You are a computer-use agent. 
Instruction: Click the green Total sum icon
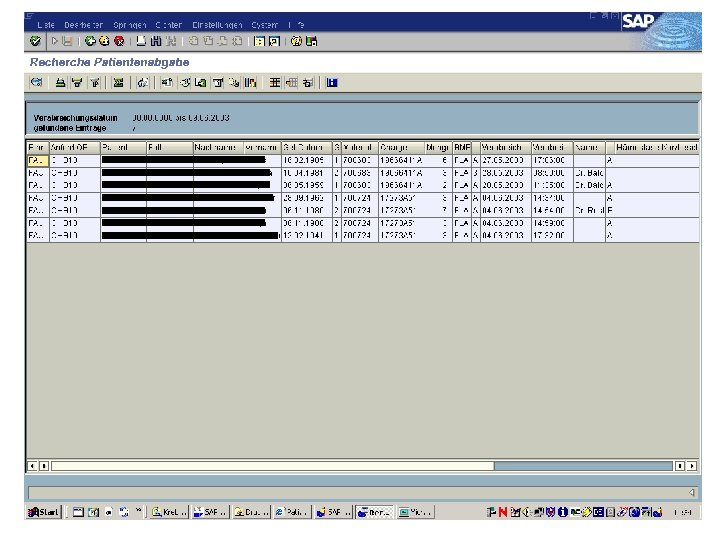(118, 83)
